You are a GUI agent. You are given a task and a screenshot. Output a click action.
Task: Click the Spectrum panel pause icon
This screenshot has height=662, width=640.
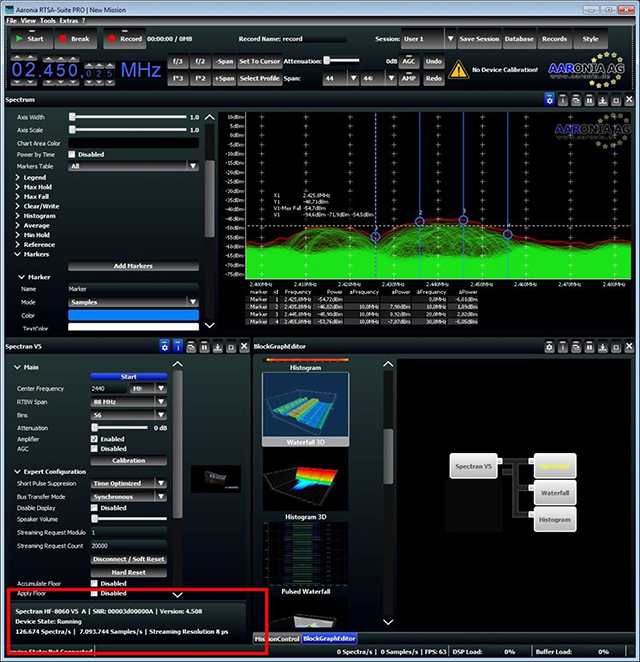pyautogui.click(x=589, y=100)
